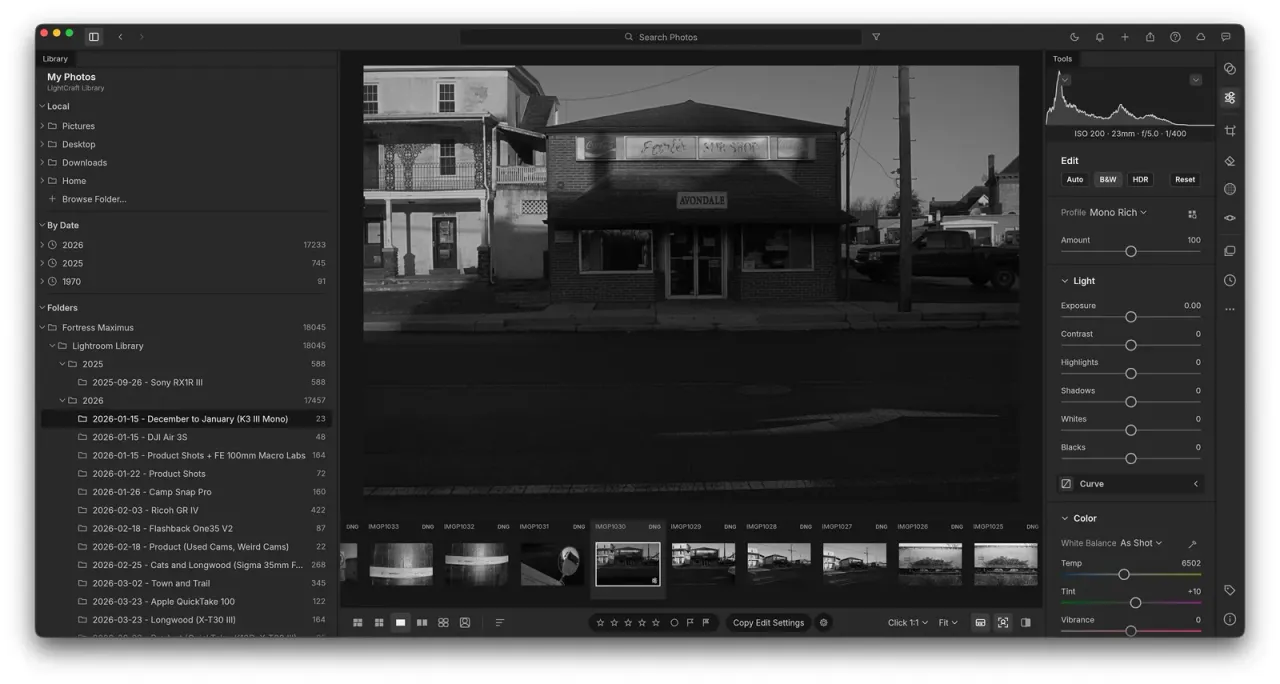The image size is (1280, 684).
Task: Click the Temp slider handle
Action: pos(1124,575)
